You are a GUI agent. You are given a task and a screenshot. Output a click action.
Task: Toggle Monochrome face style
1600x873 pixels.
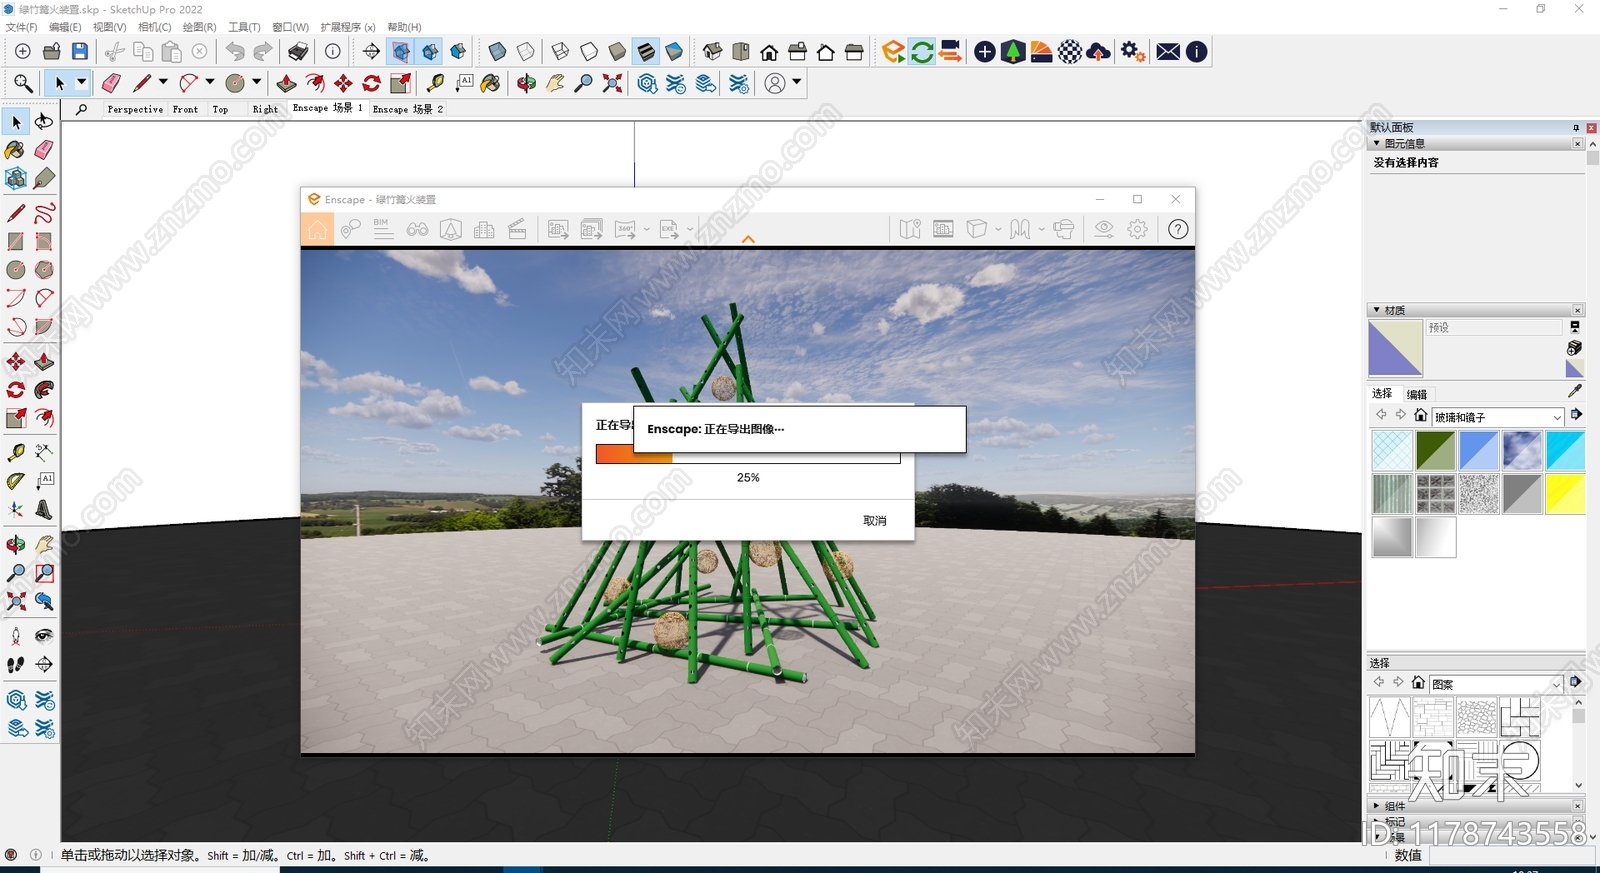coord(674,51)
